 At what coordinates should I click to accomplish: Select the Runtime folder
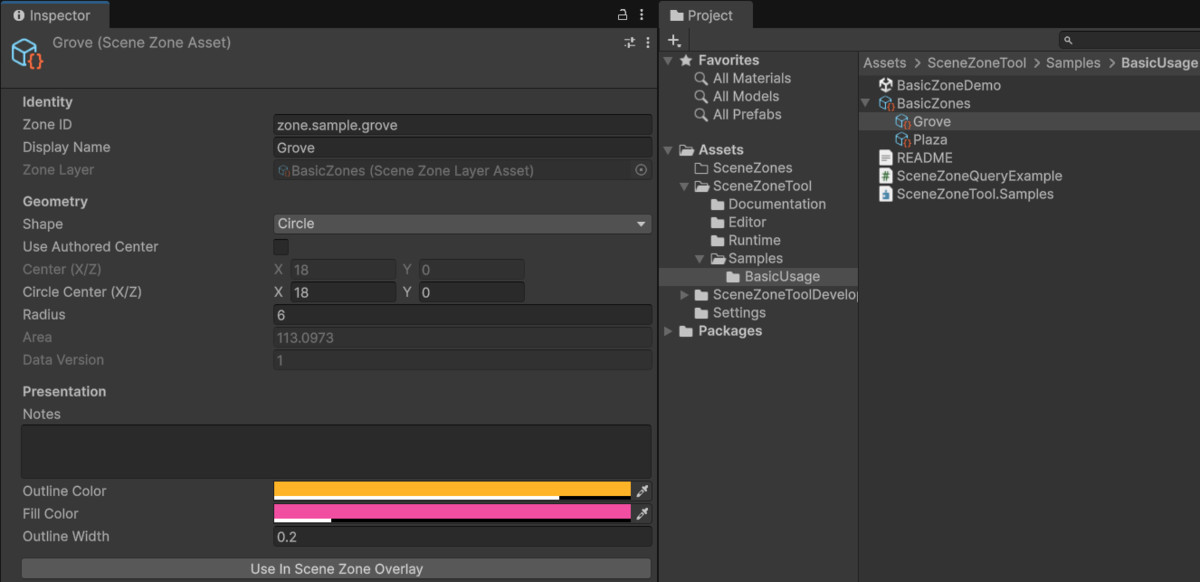click(x=745, y=240)
